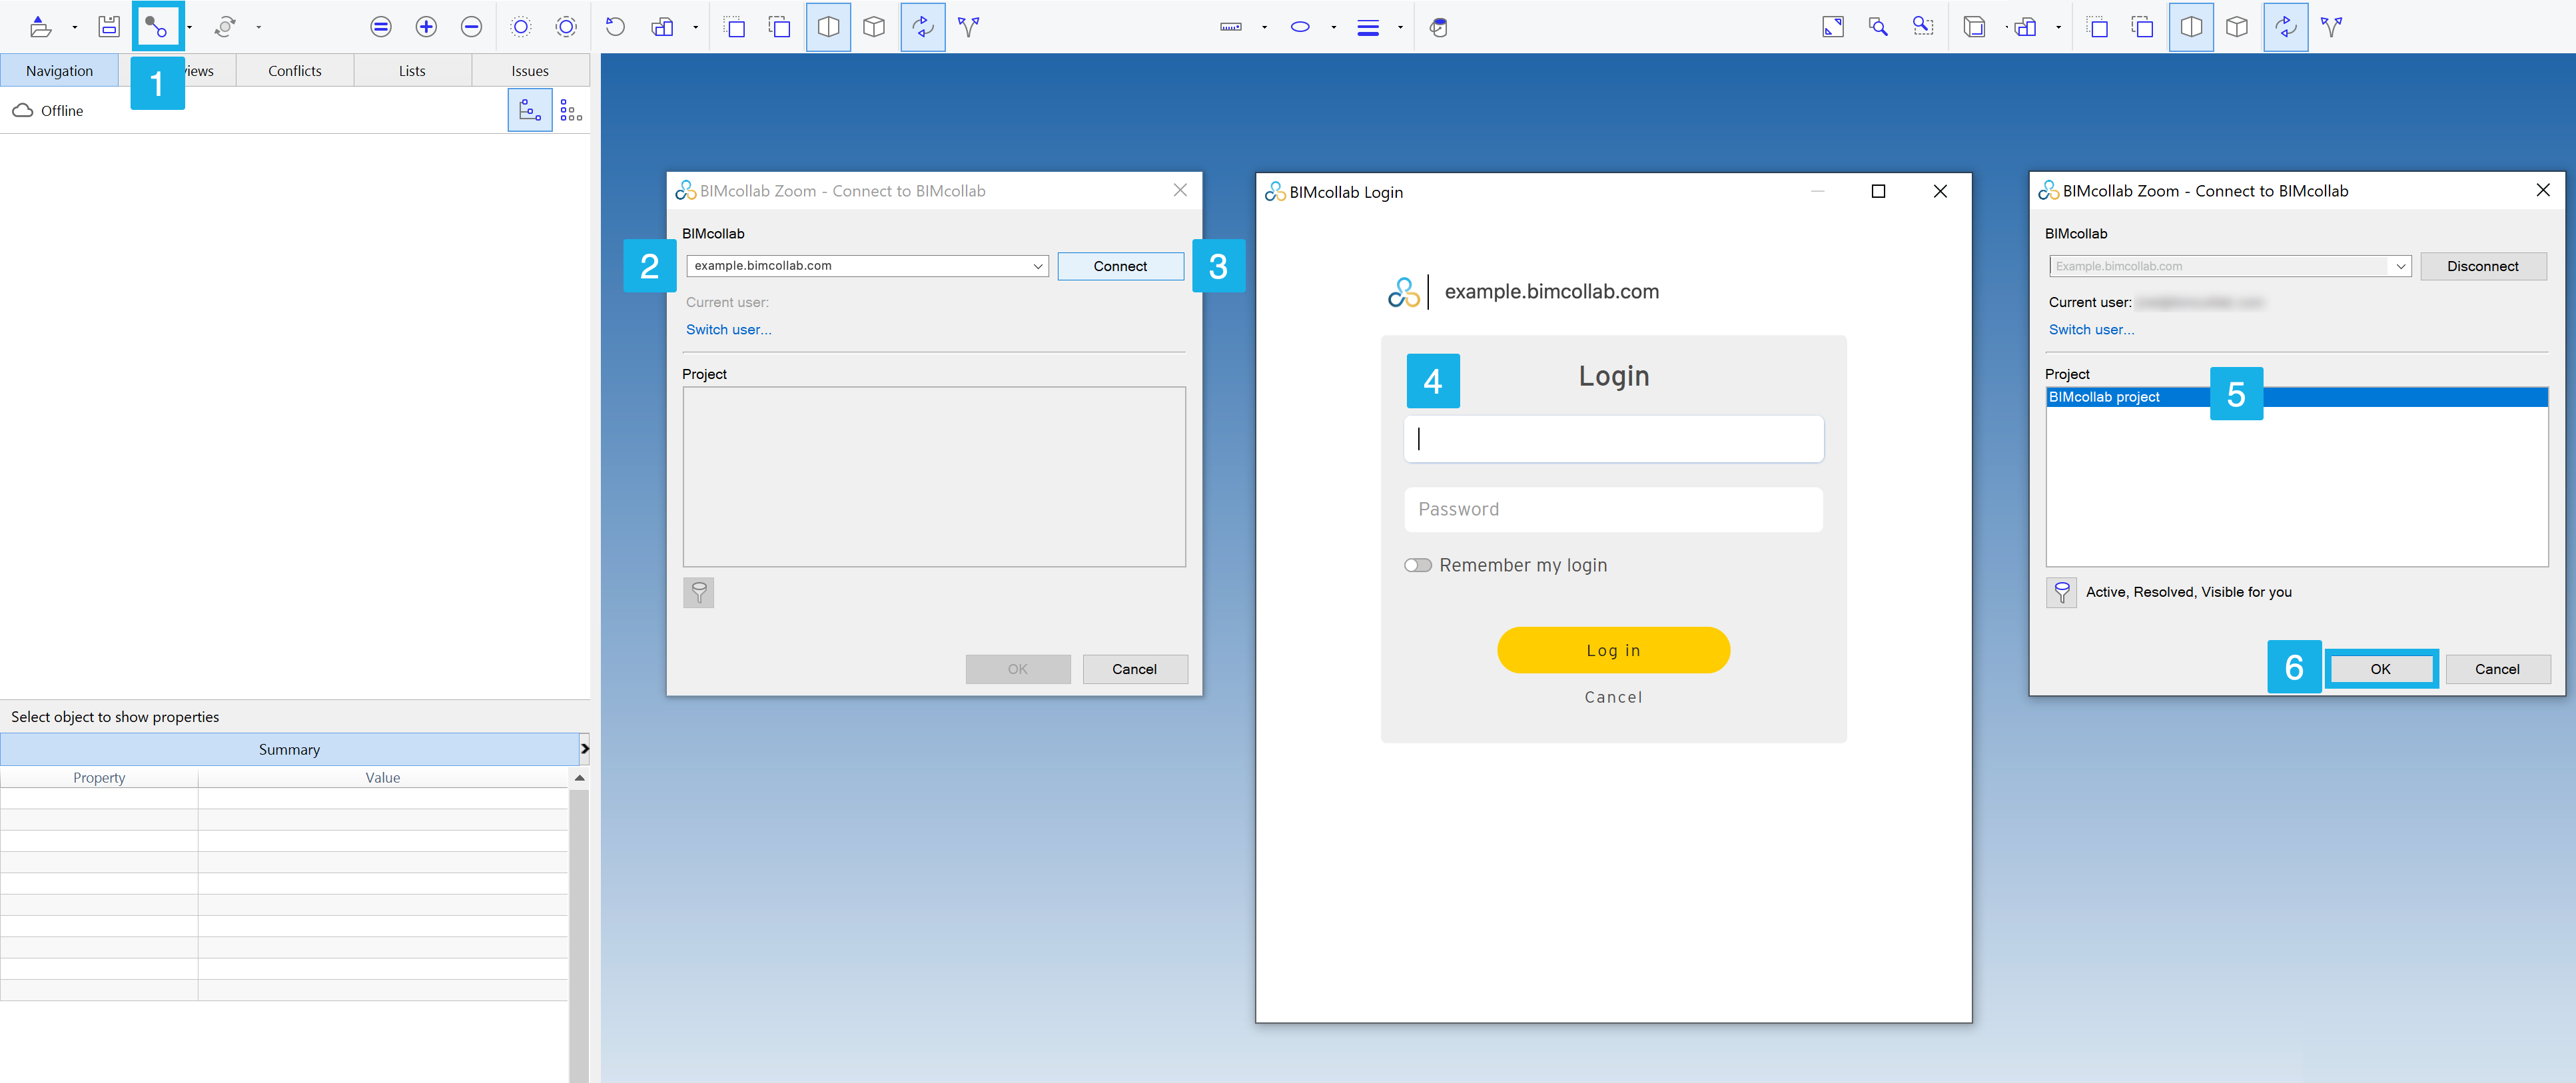Viewport: 2576px width, 1083px height.
Task: Click the yellow Log in button
Action: [x=1613, y=650]
